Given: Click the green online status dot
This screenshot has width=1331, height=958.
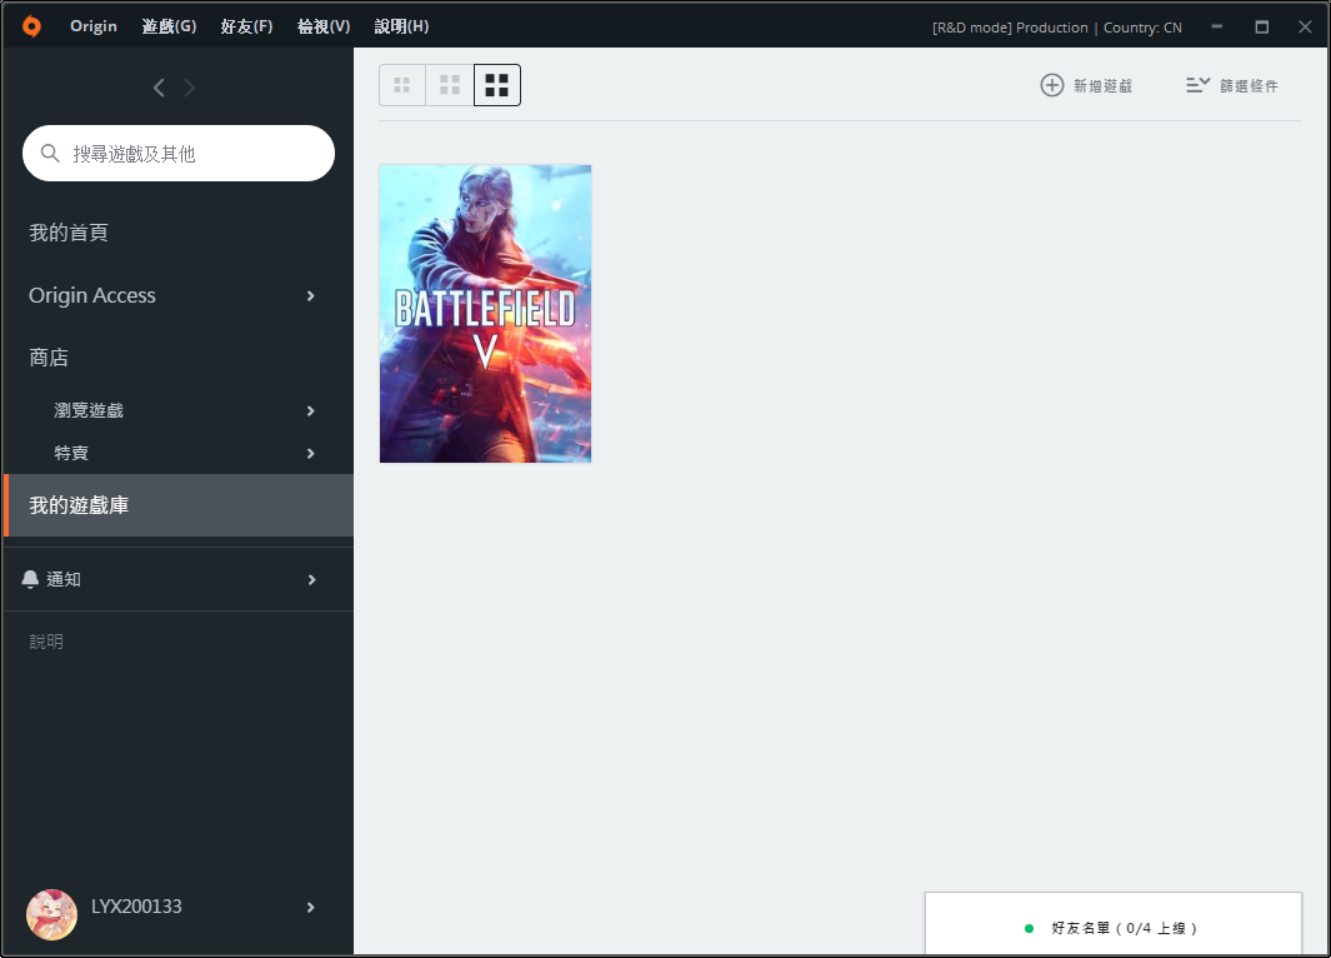Looking at the screenshot, I should (1029, 929).
